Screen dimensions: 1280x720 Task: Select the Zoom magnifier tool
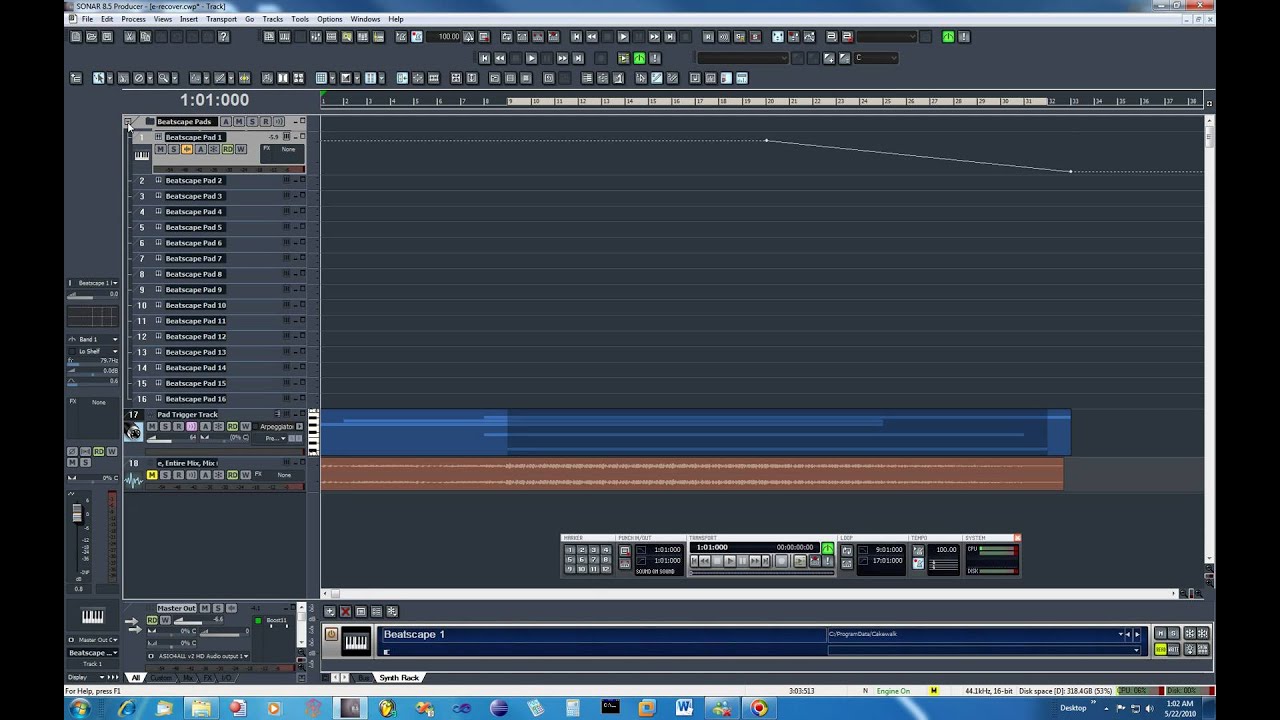point(162,78)
